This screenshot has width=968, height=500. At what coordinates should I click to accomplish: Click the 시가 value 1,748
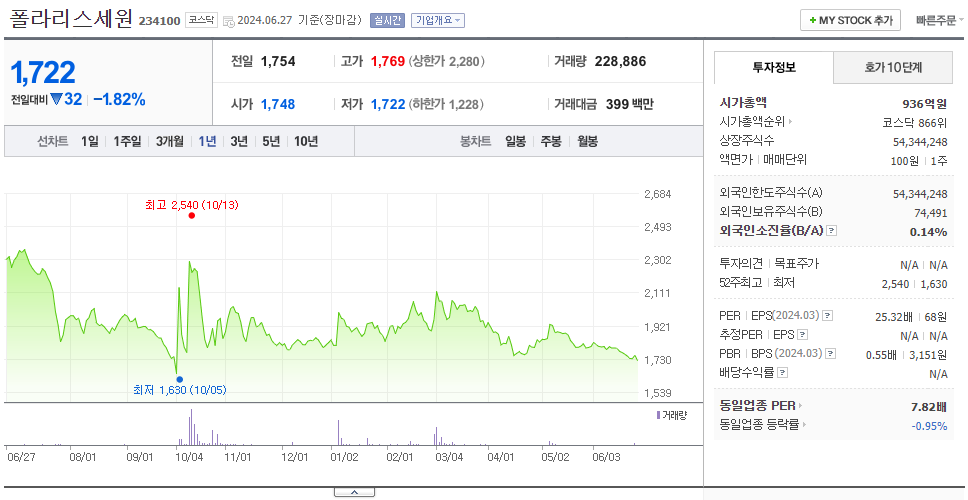(278, 104)
